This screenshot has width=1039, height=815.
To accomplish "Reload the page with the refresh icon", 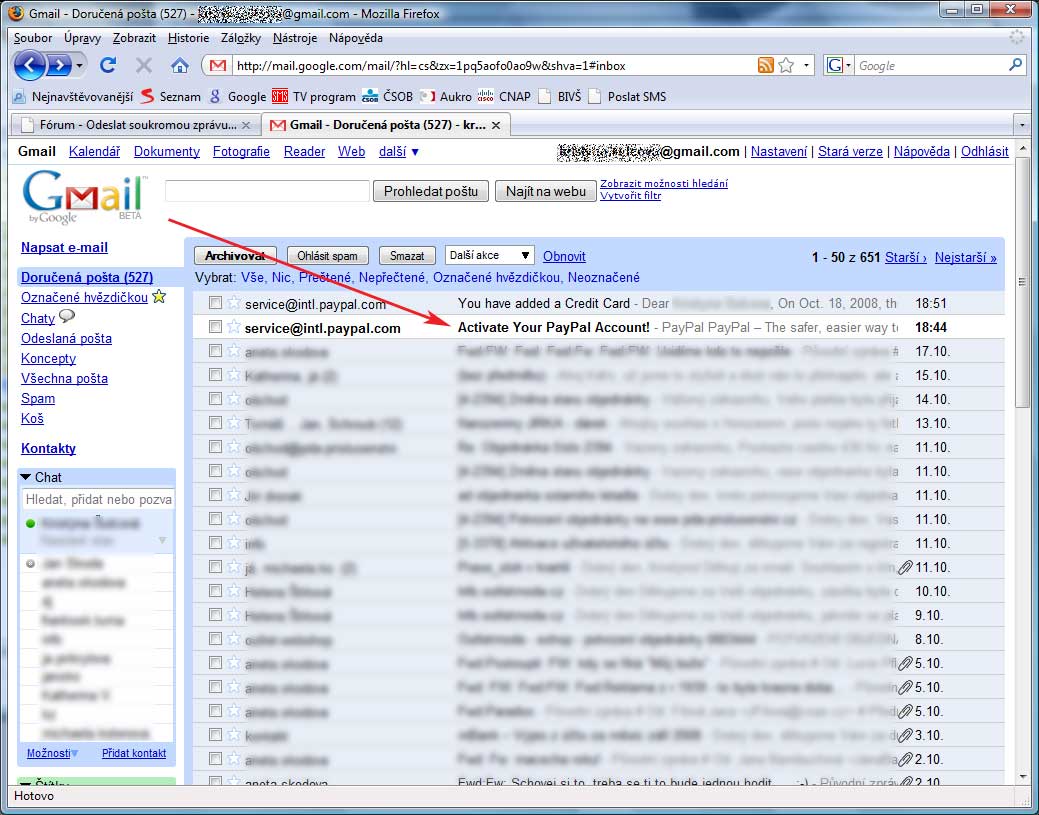I will click(x=108, y=65).
